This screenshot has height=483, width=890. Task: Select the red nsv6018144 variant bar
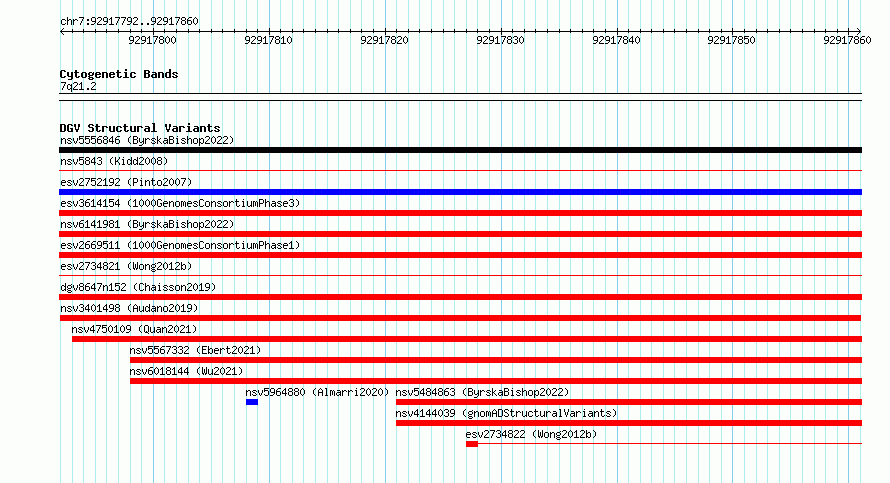click(496, 381)
